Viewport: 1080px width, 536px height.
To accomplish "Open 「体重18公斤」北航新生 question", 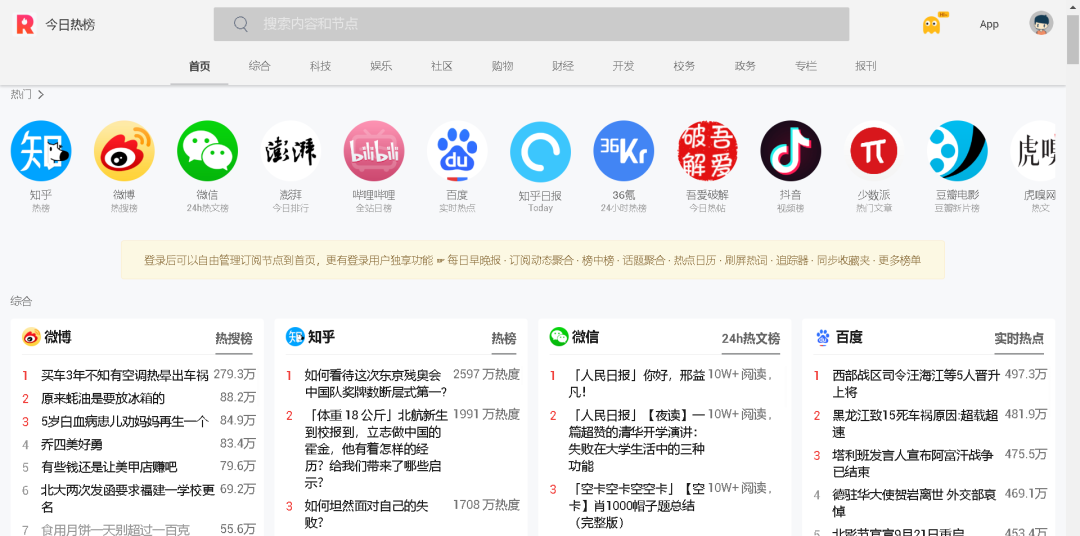I will [x=376, y=449].
